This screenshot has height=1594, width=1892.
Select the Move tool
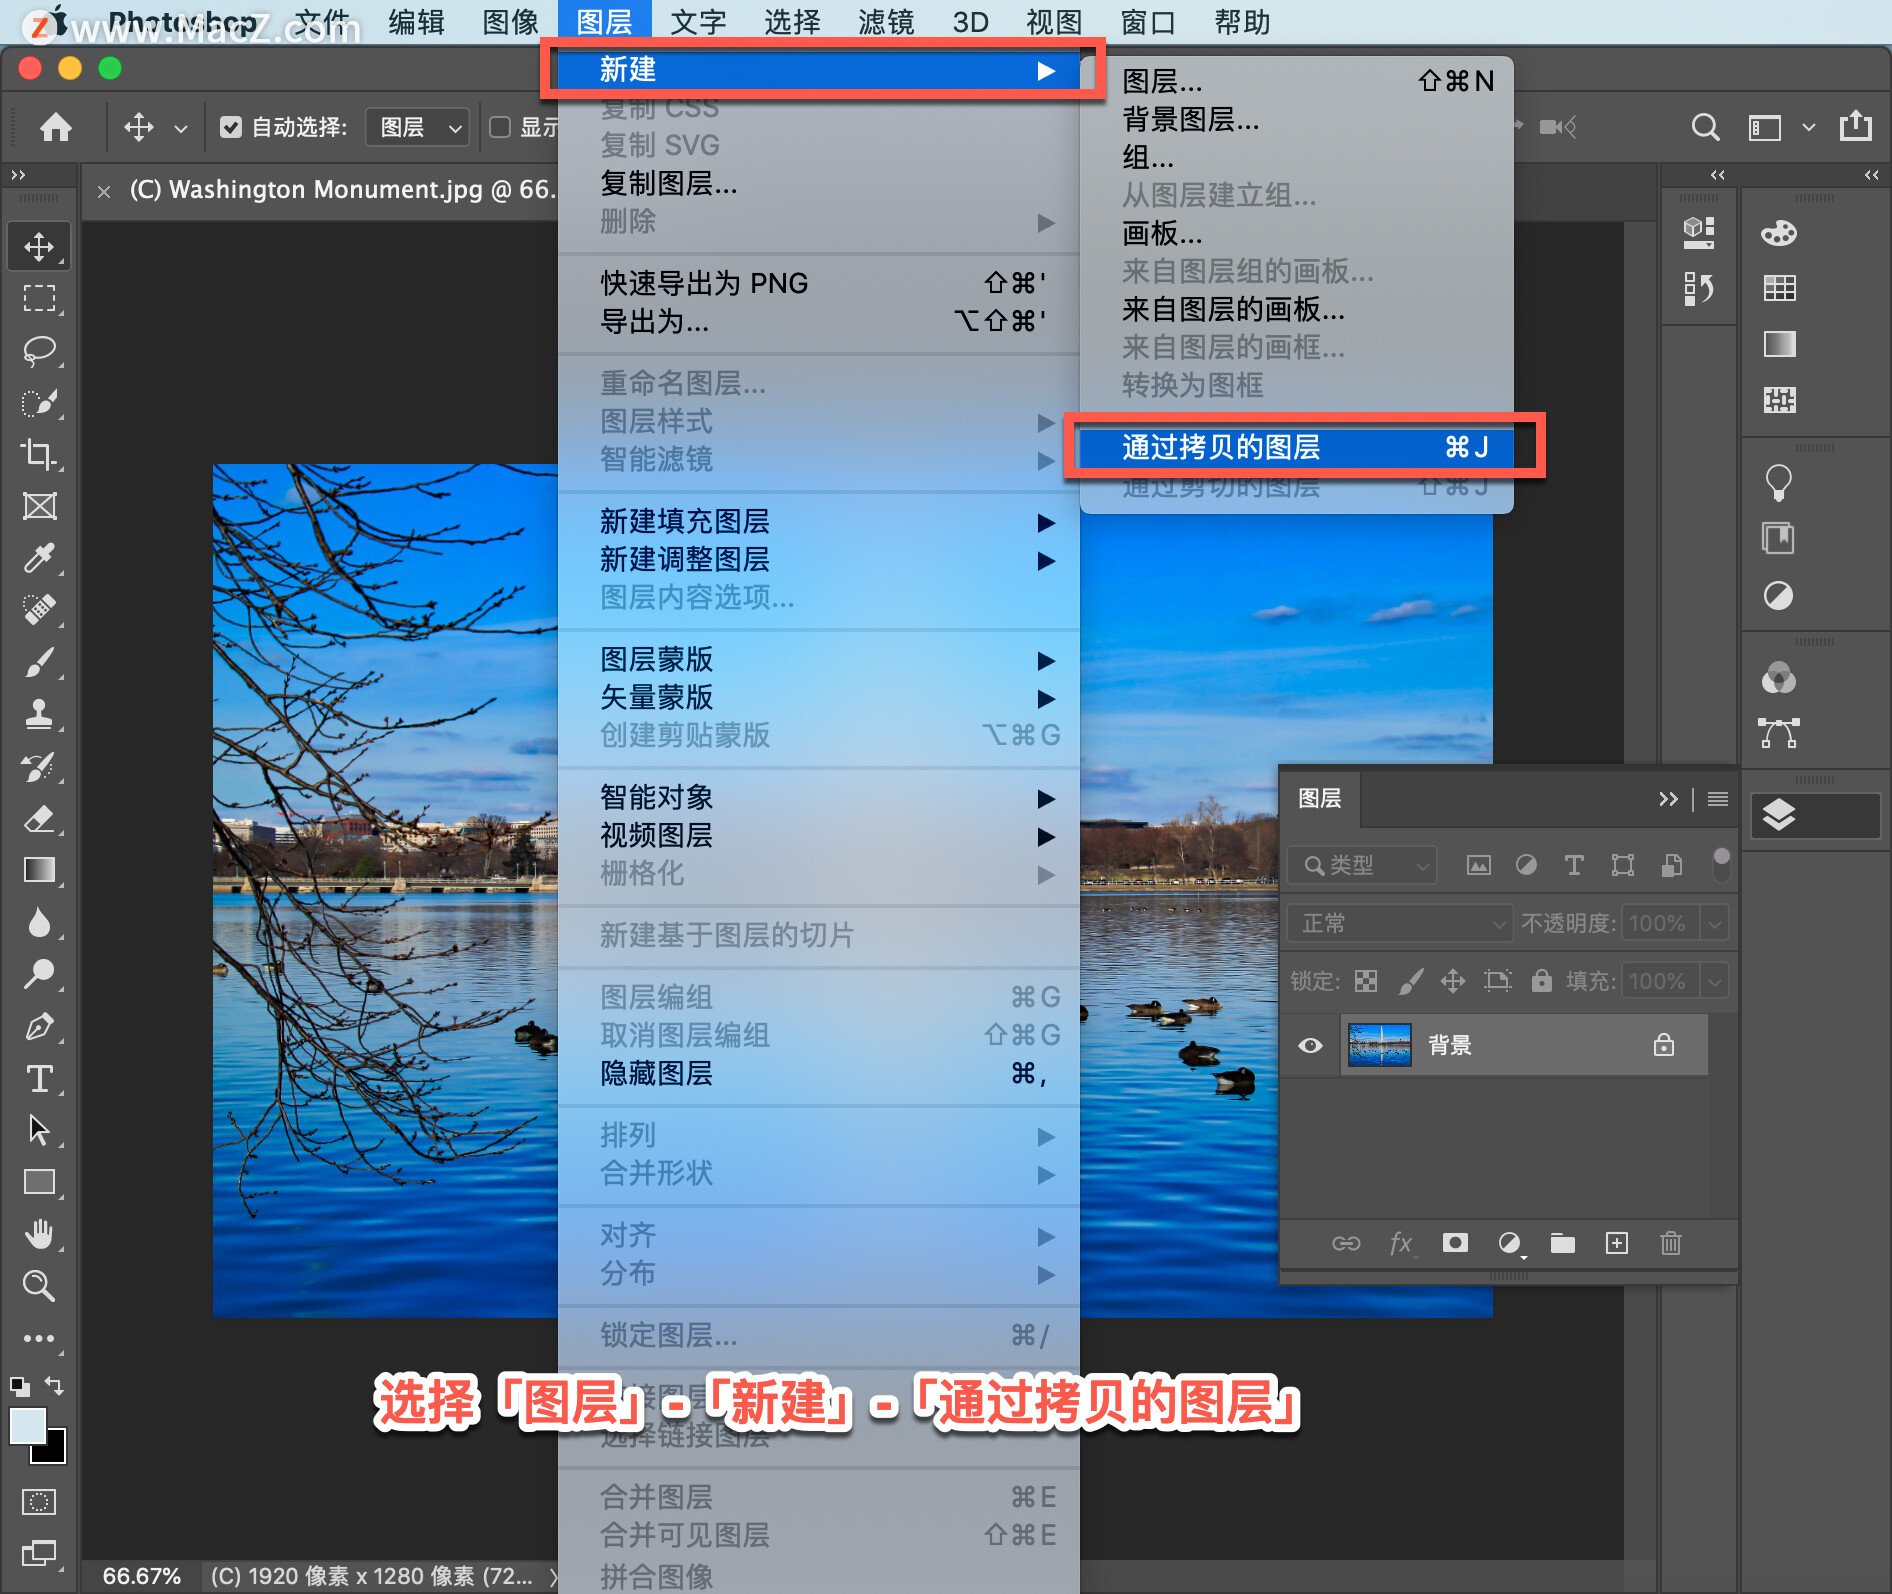39,245
